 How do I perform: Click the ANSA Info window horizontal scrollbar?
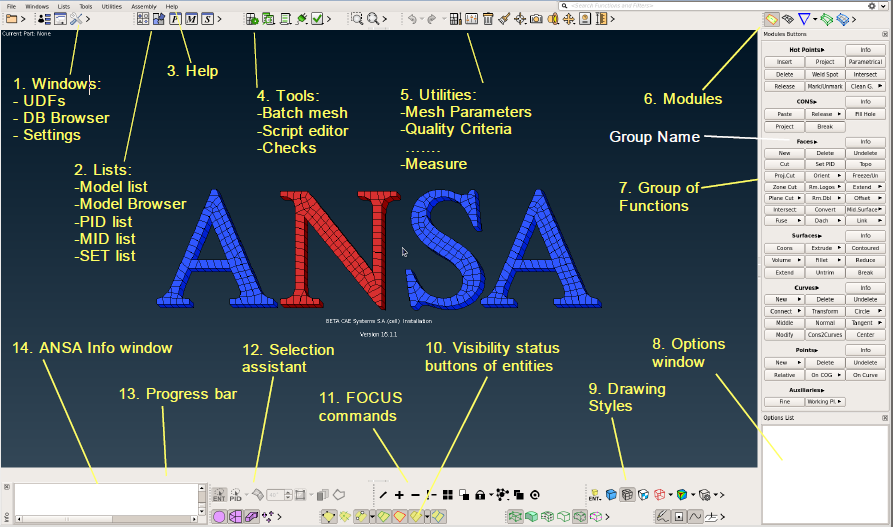[x=106, y=519]
